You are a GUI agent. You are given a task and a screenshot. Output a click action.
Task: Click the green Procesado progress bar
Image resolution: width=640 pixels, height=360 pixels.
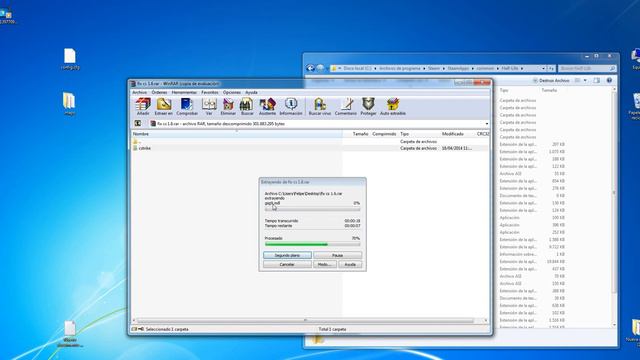pos(313,244)
